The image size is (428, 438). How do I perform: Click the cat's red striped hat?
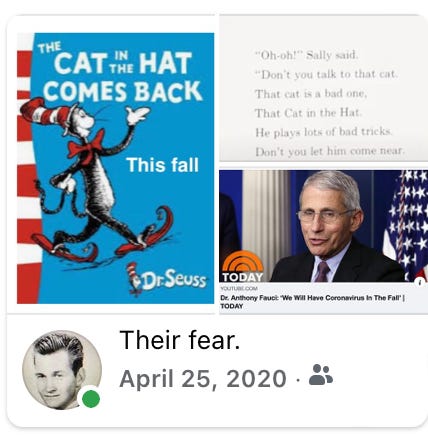pos(45,112)
